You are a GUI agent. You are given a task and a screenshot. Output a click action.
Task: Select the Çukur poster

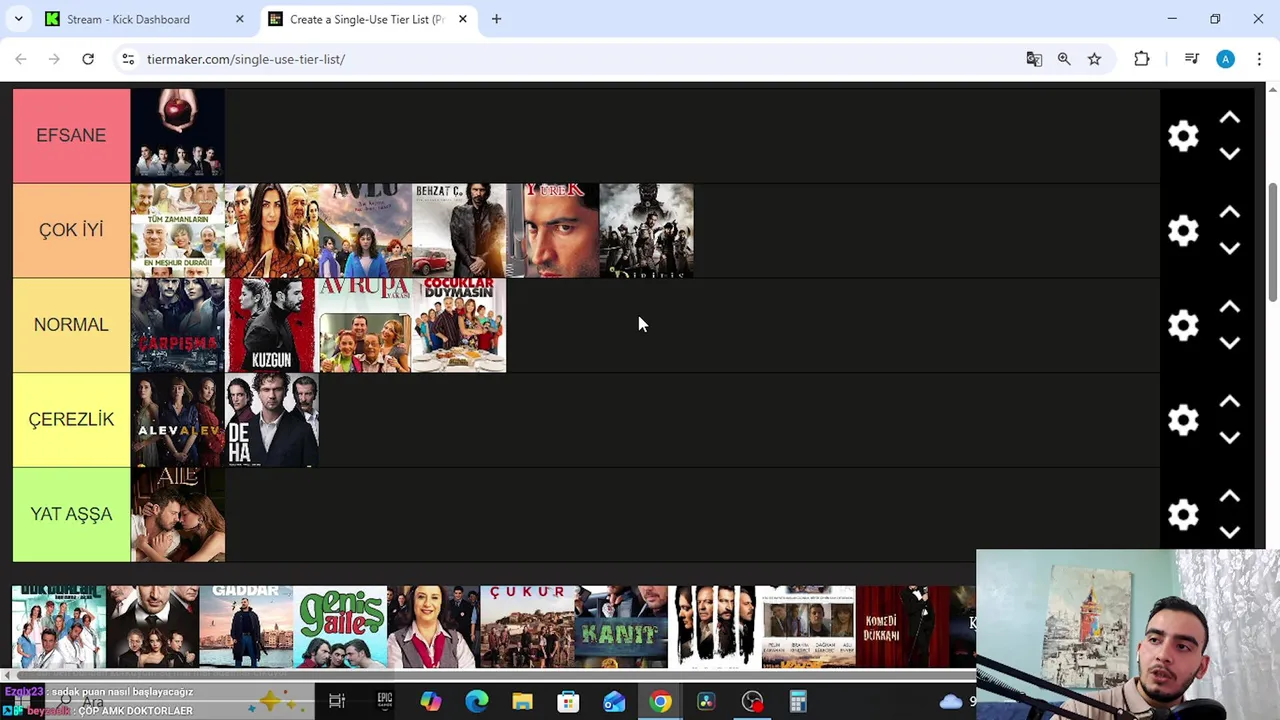point(527,627)
